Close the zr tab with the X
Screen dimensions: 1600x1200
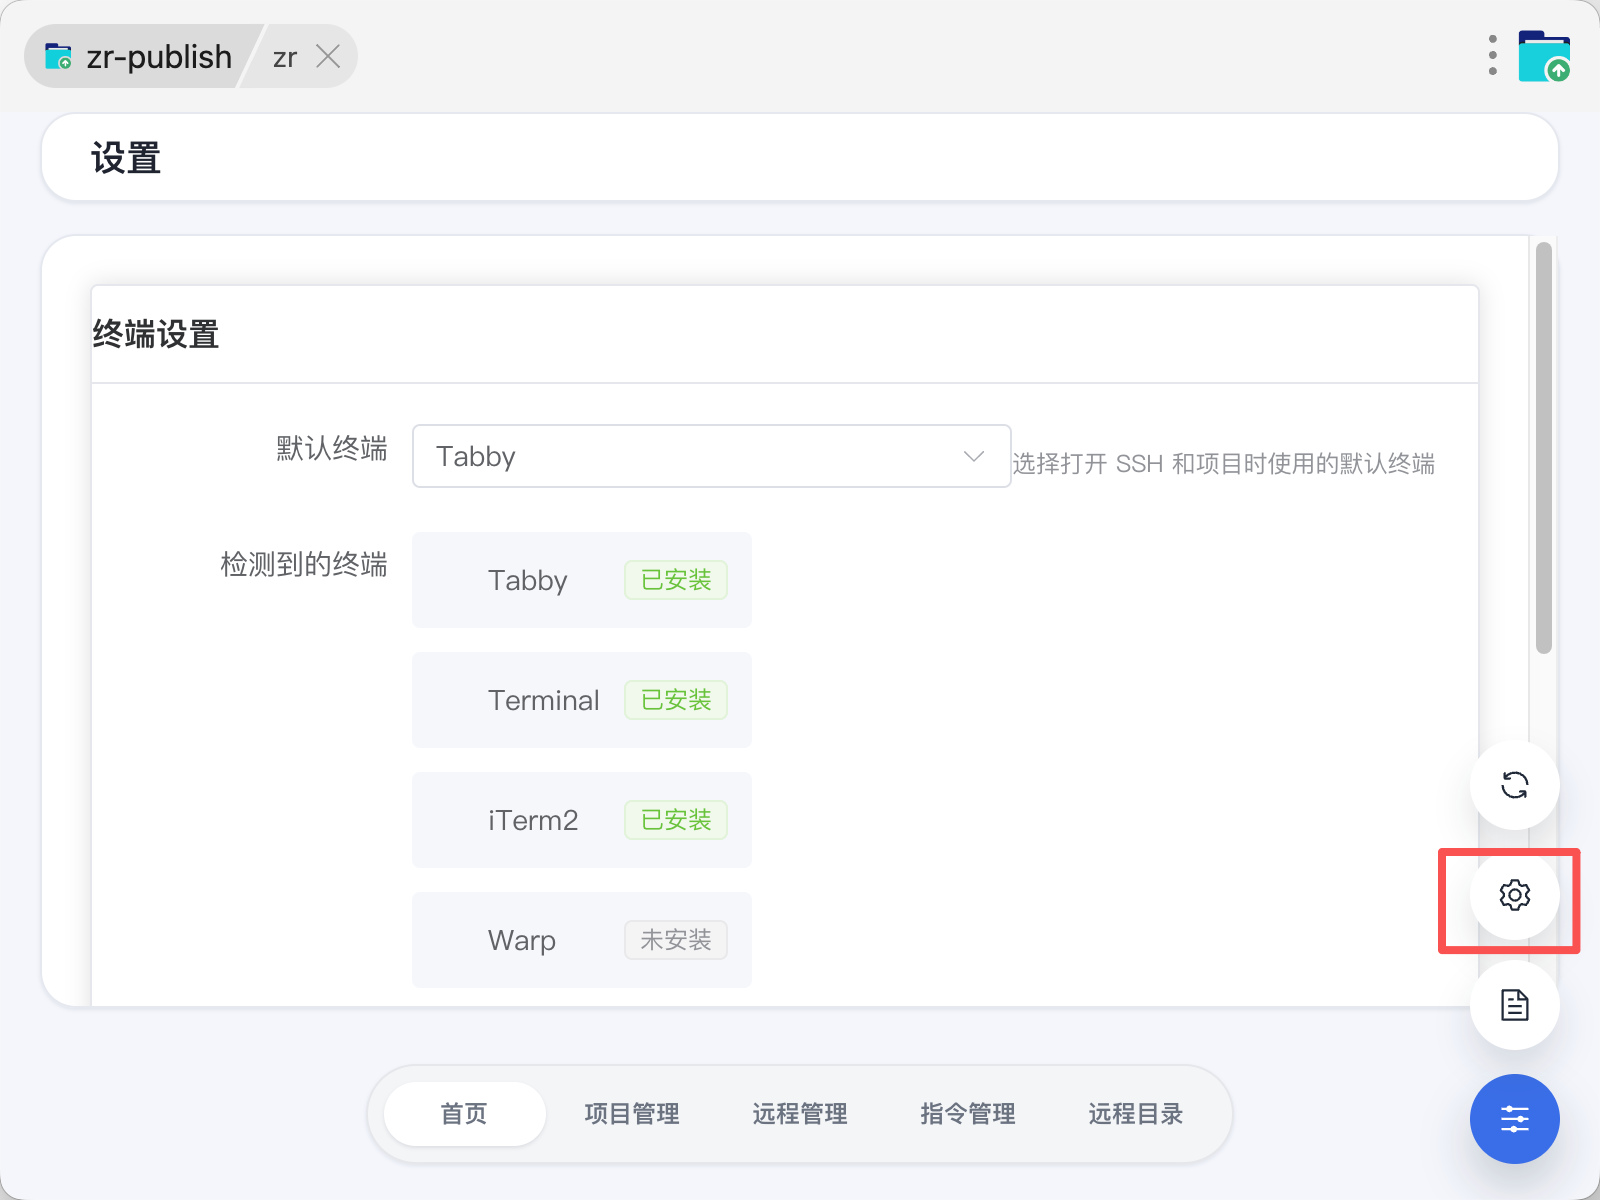point(328,57)
